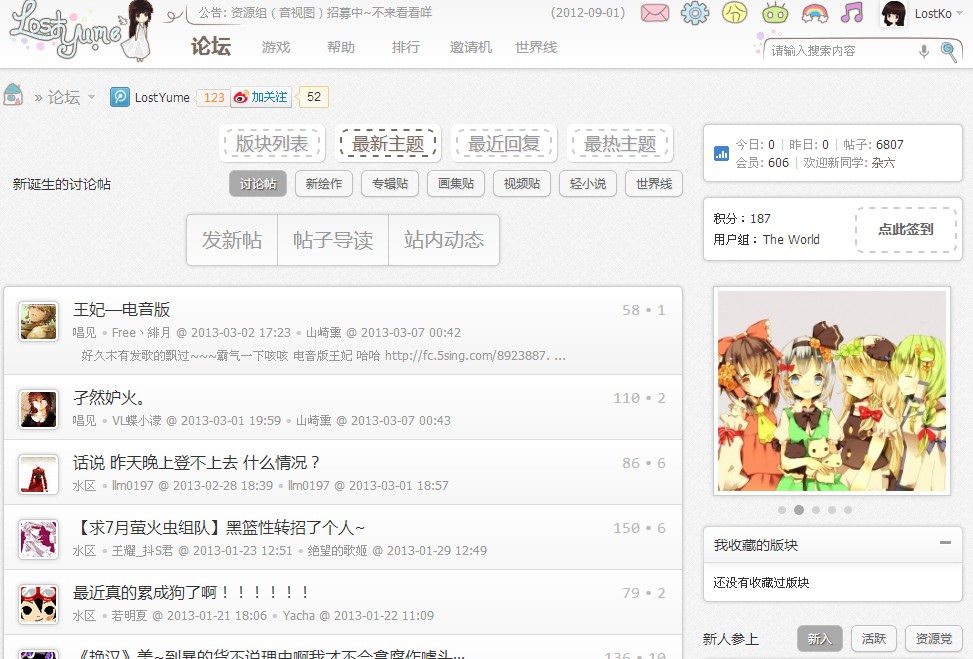Select the 专辑贴 filter
This screenshot has height=659, width=973.
390,184
